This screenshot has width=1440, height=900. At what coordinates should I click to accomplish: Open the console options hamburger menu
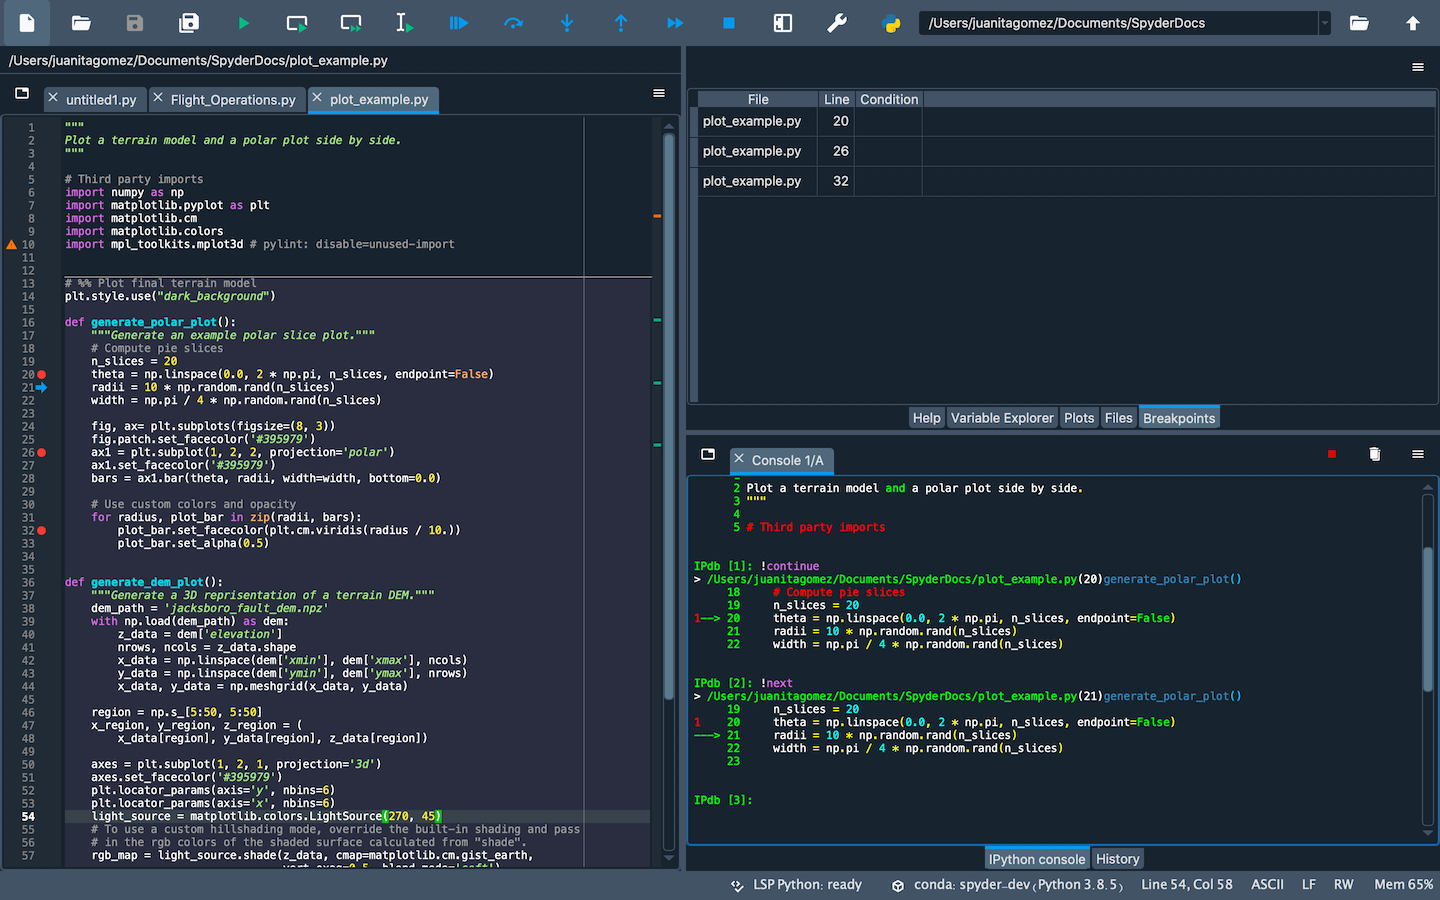[x=1417, y=453]
